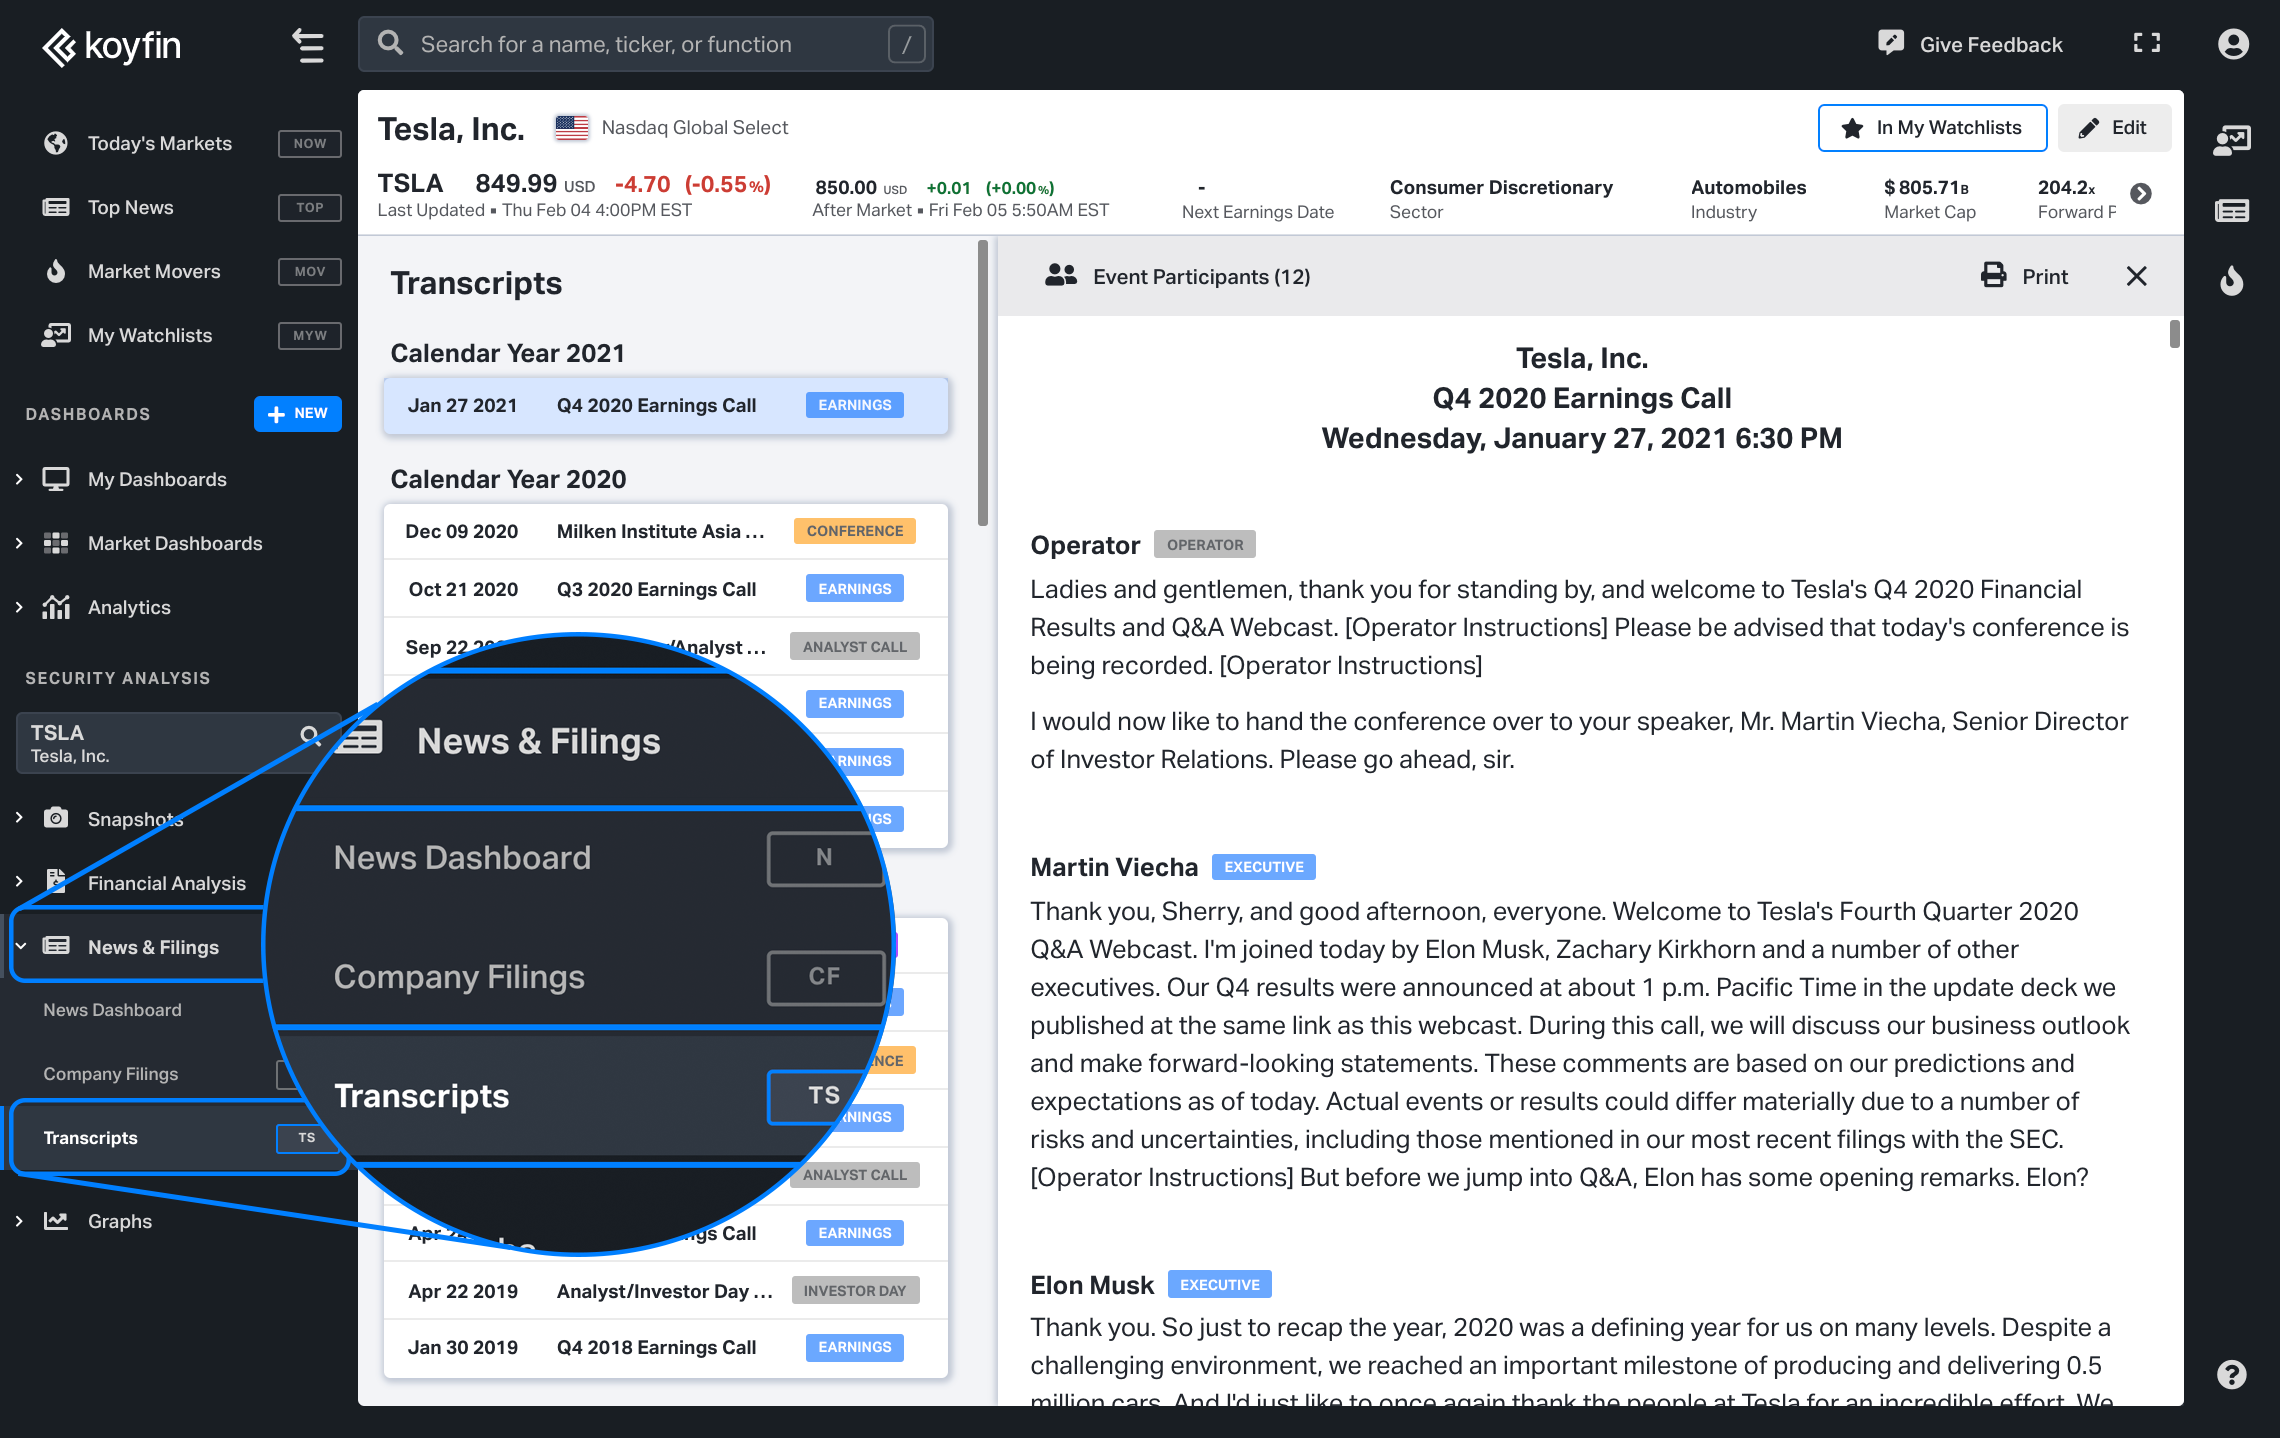Click the Koyfin logo

111,46
